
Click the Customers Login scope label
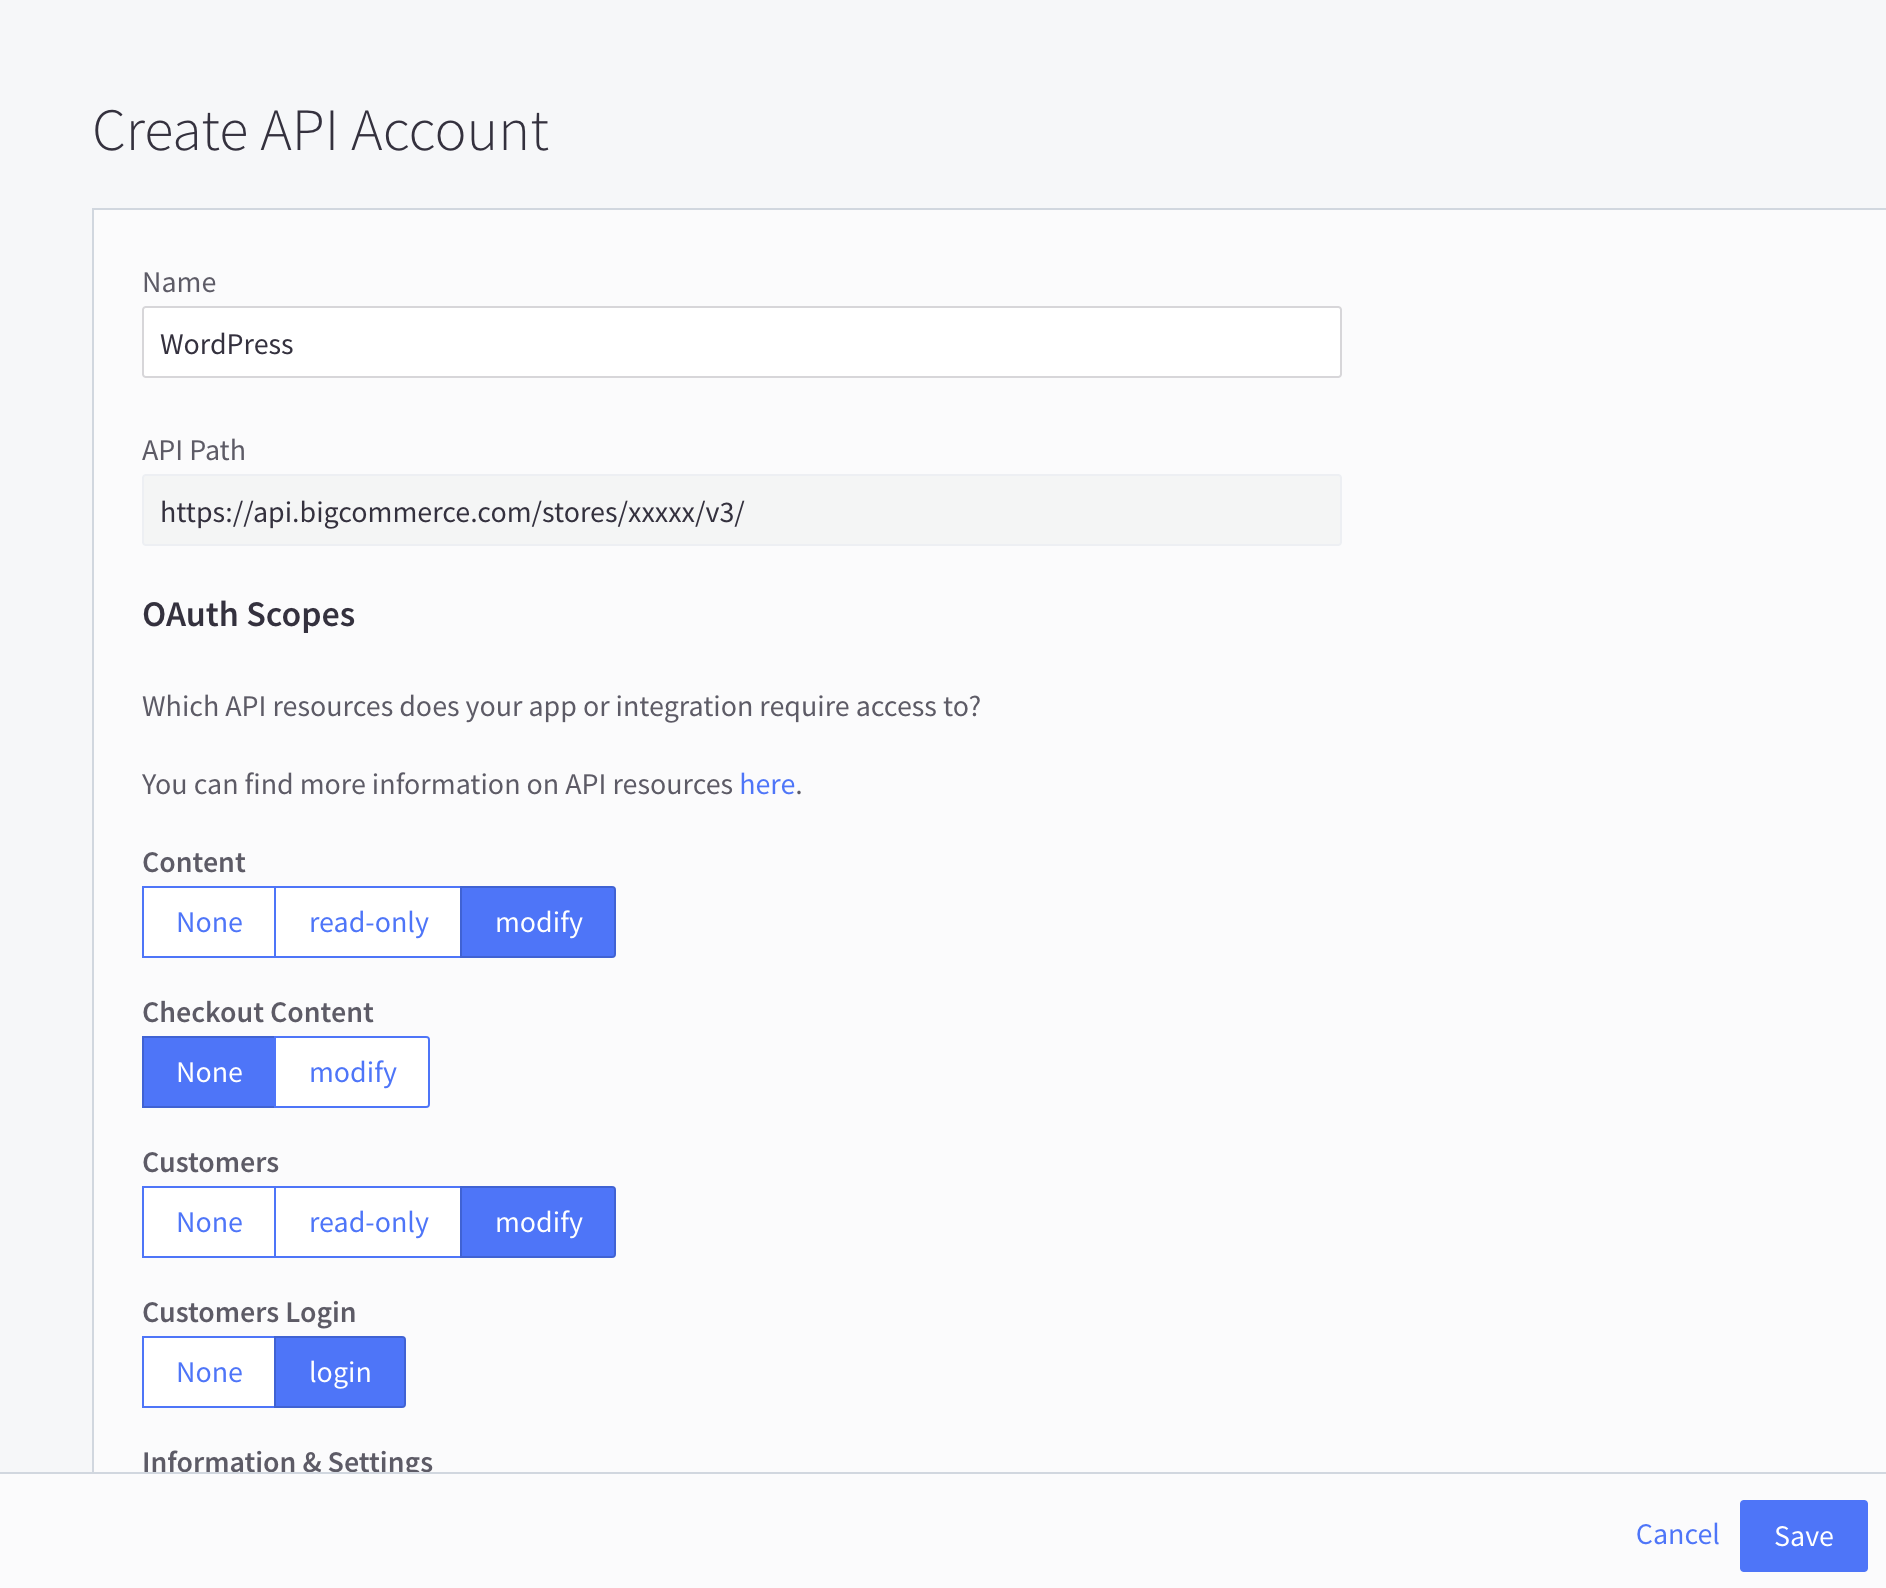(x=249, y=1311)
